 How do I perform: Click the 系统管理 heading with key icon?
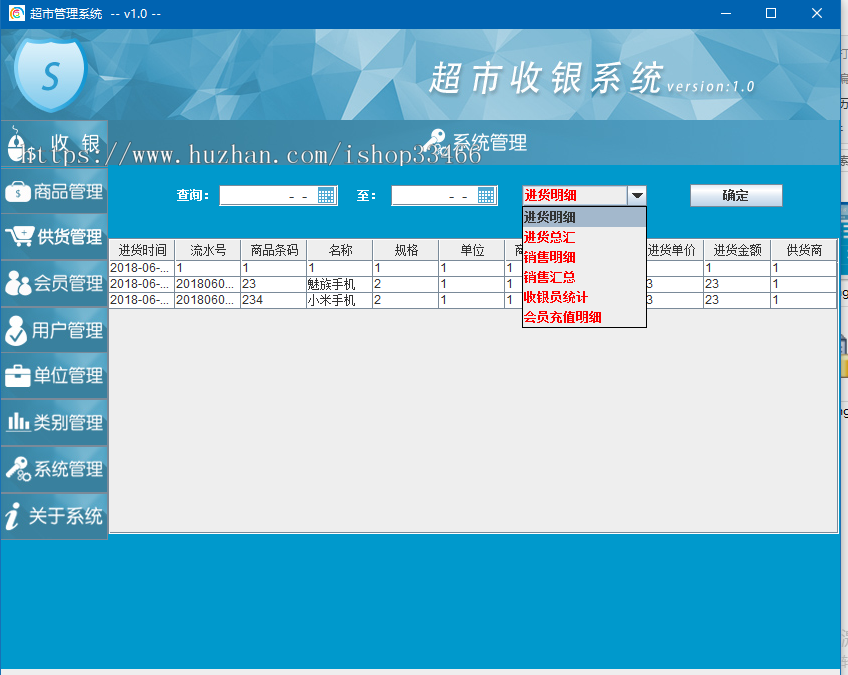click(475, 142)
